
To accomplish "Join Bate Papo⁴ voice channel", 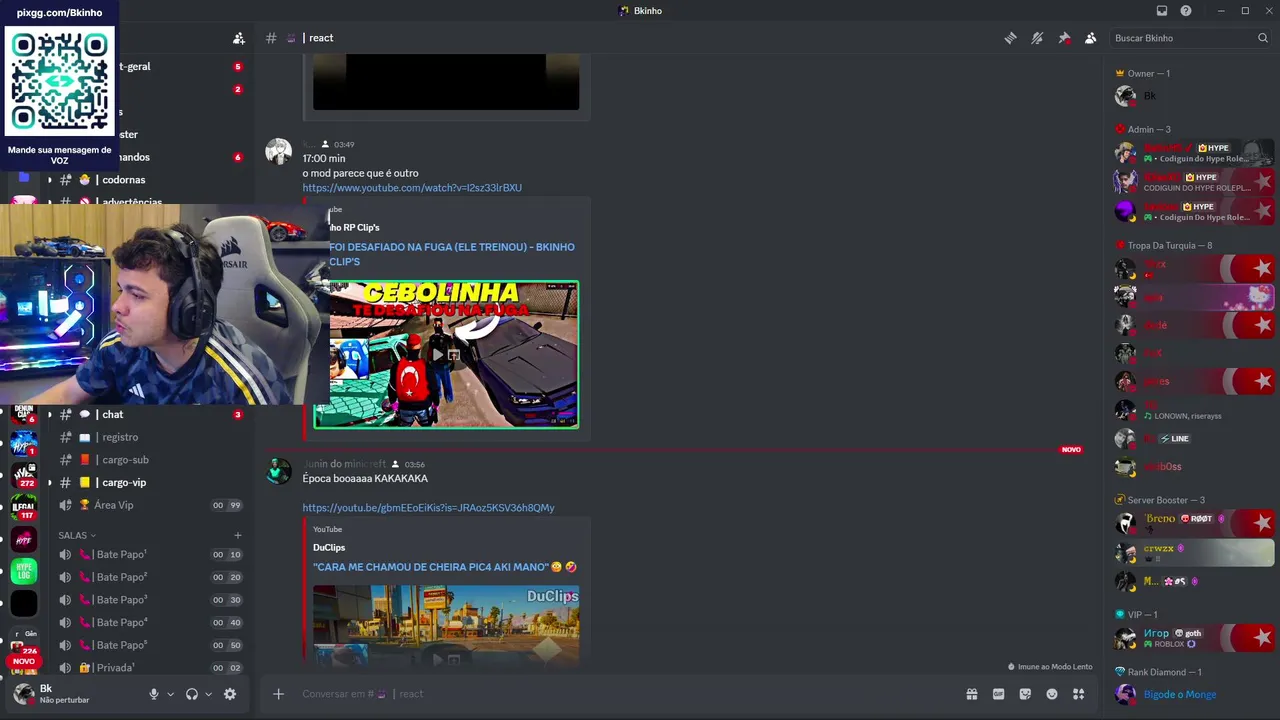I will pos(150,623).
